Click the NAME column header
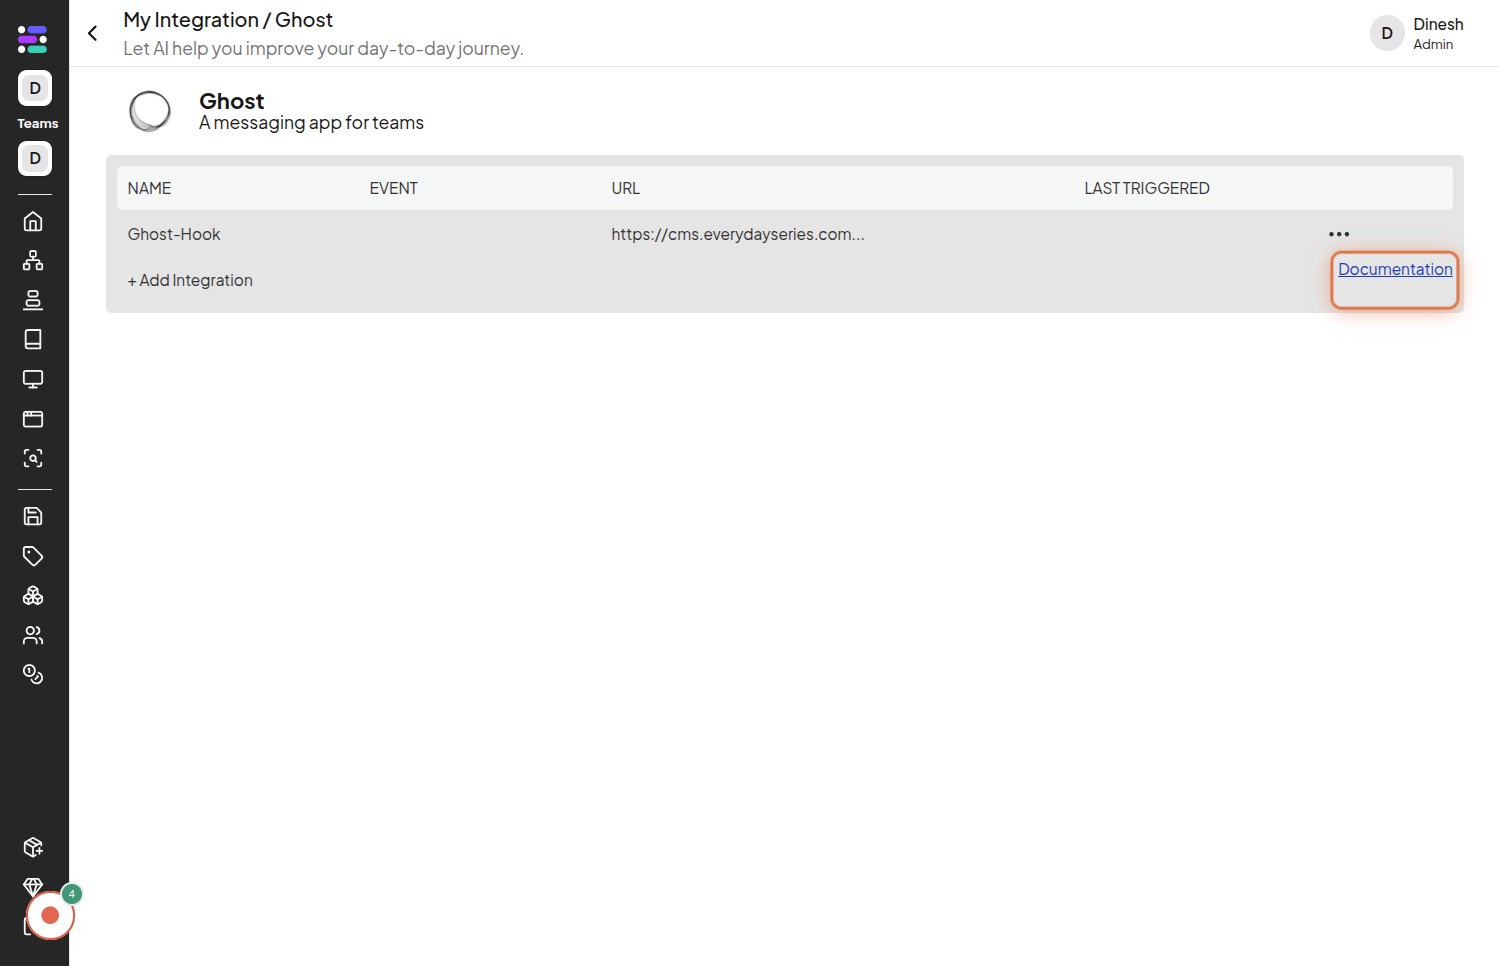 pos(149,188)
